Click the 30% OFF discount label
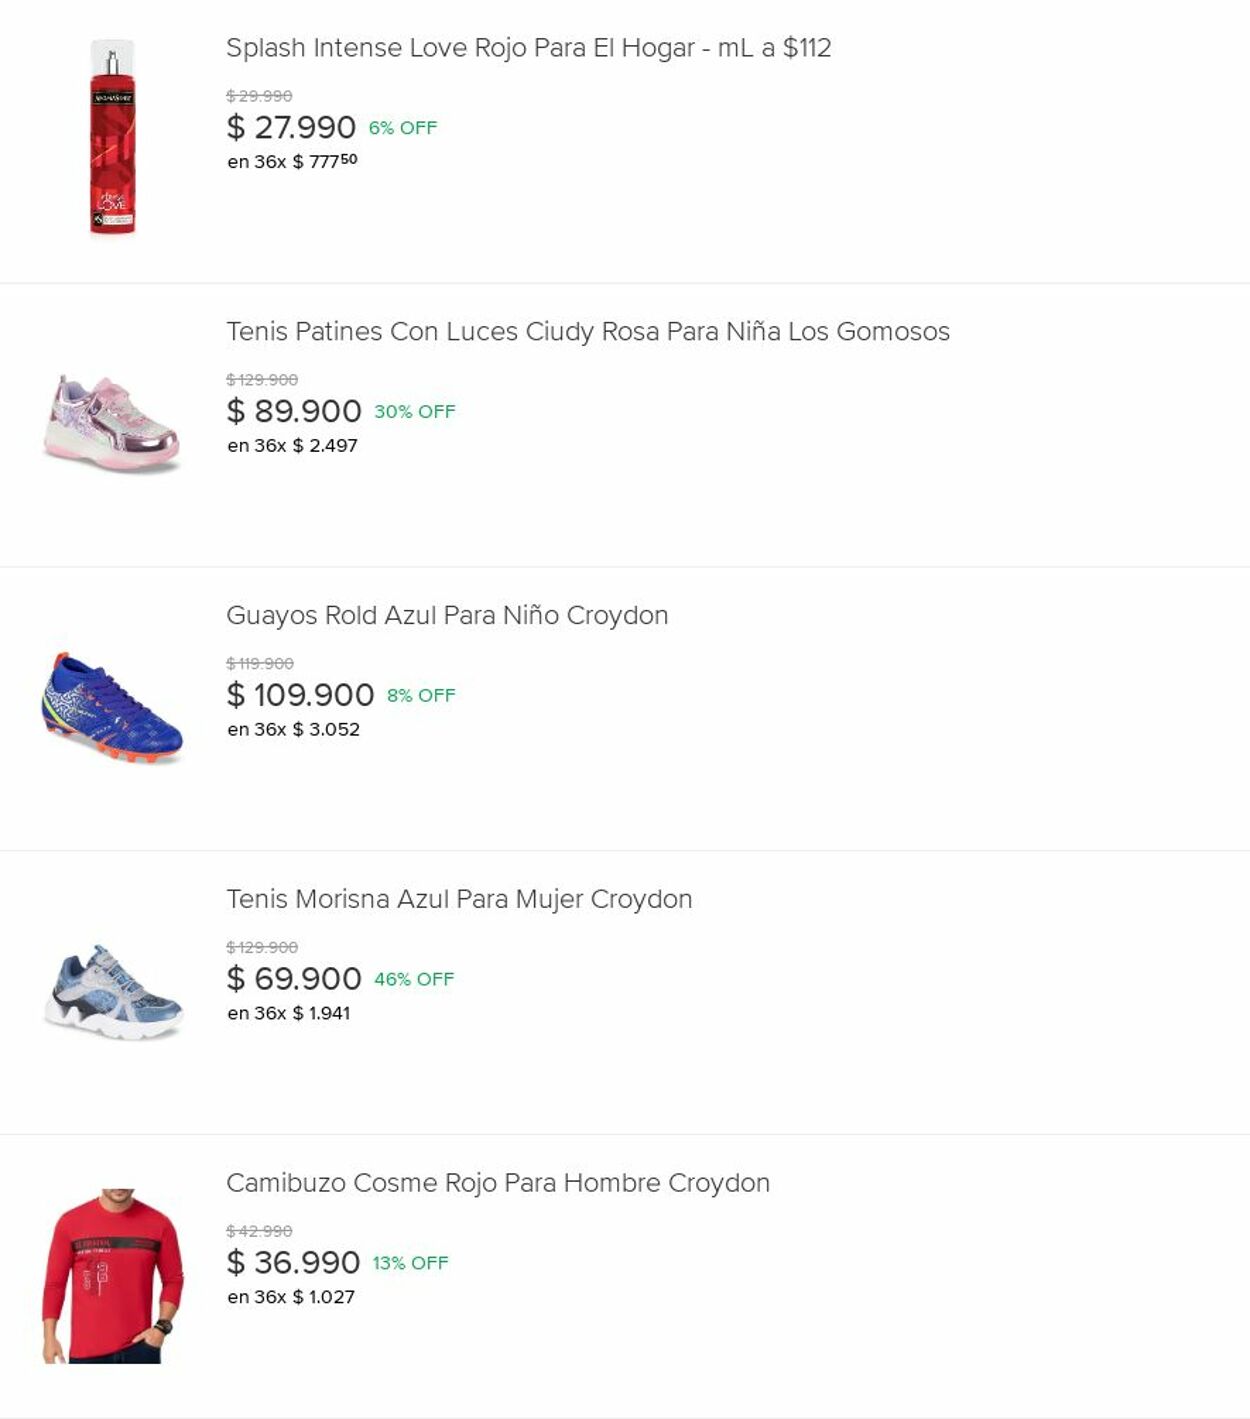 click(414, 412)
